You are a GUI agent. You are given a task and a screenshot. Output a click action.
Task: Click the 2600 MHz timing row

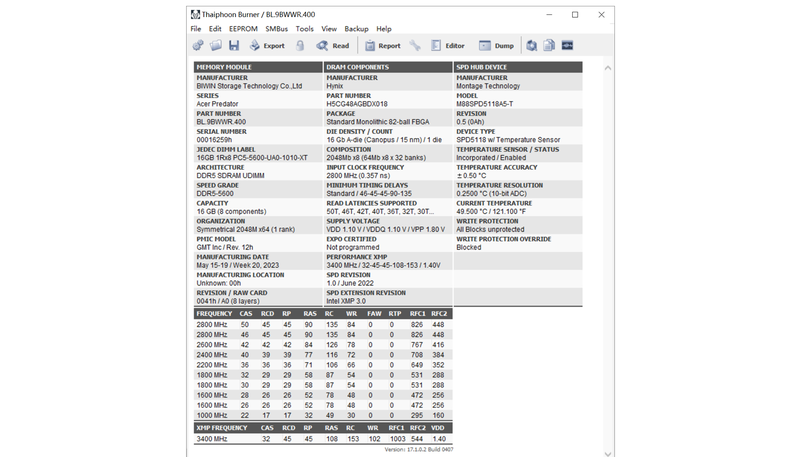pyautogui.click(x=322, y=345)
